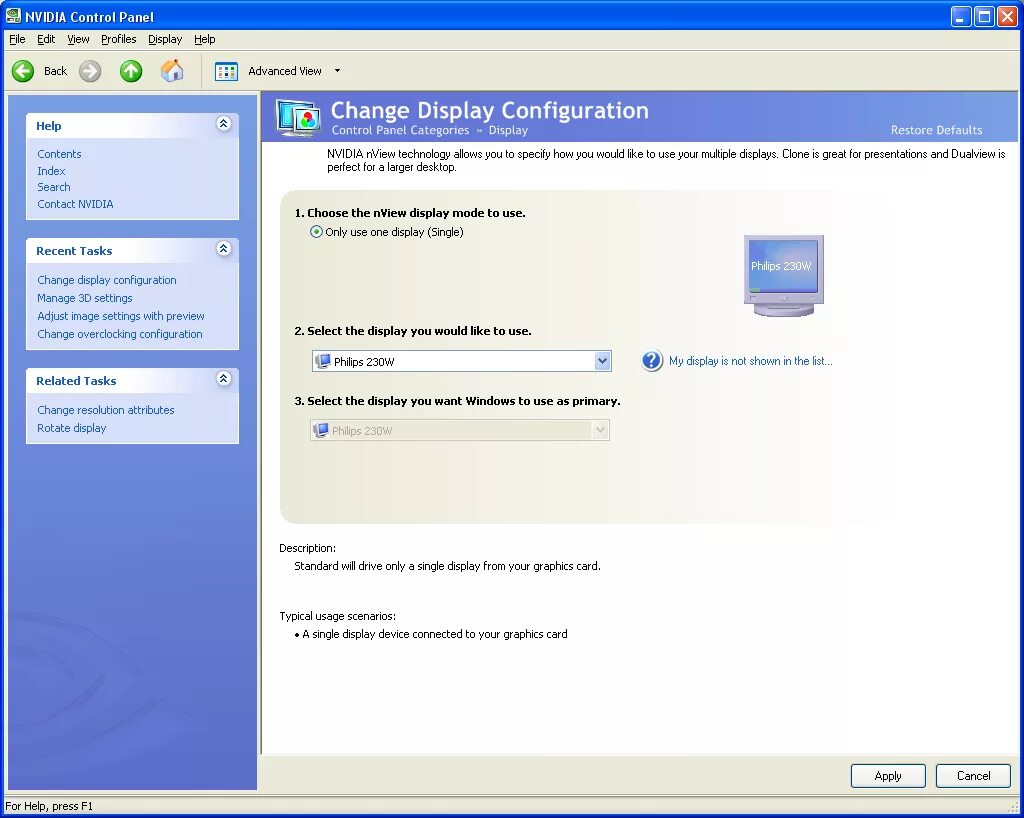The height and width of the screenshot is (818, 1024).
Task: Open Manage 3D settings task
Action: [85, 298]
